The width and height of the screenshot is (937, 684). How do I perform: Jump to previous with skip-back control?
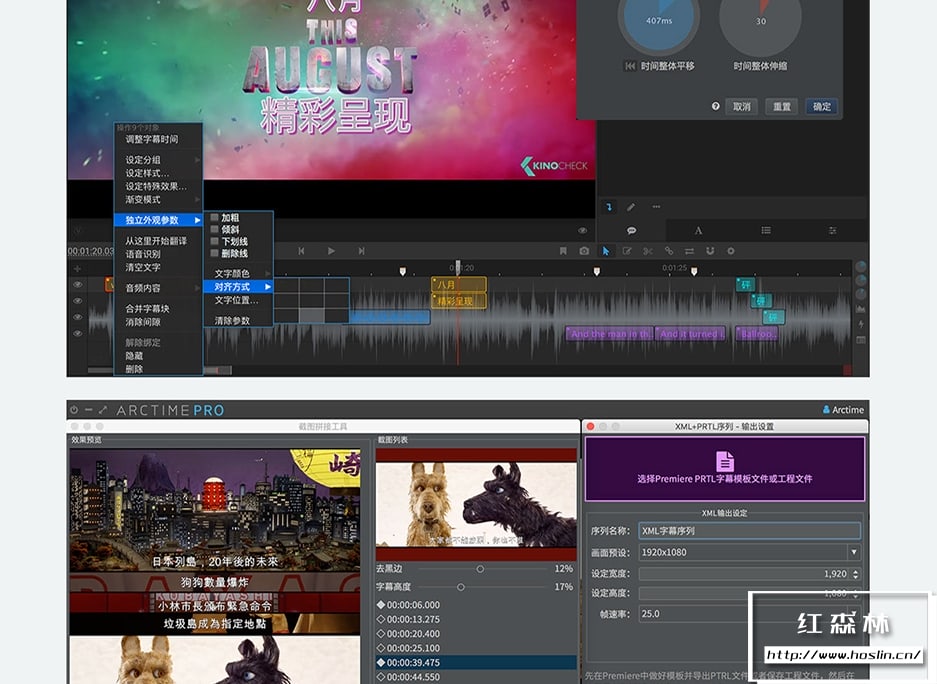(x=301, y=251)
